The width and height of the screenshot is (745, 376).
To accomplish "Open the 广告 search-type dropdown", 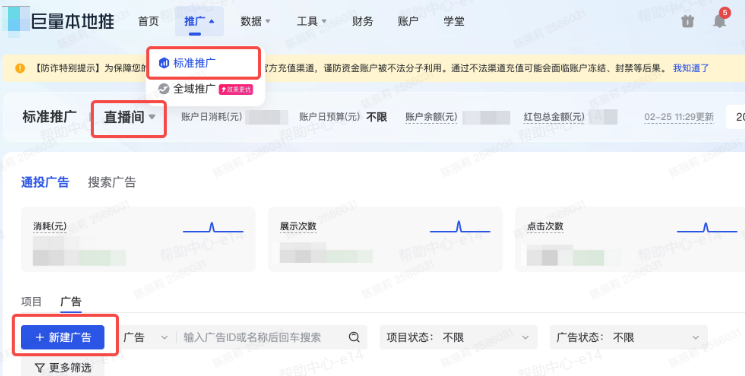I will 145,337.
